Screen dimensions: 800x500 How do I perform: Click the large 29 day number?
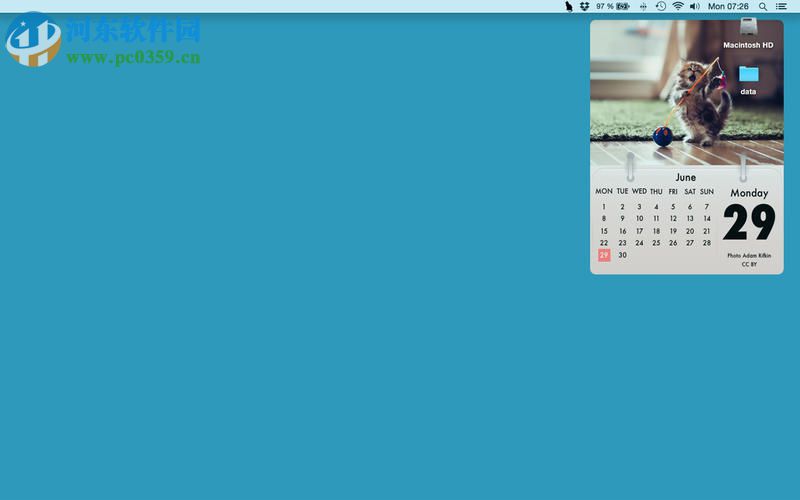pos(749,222)
